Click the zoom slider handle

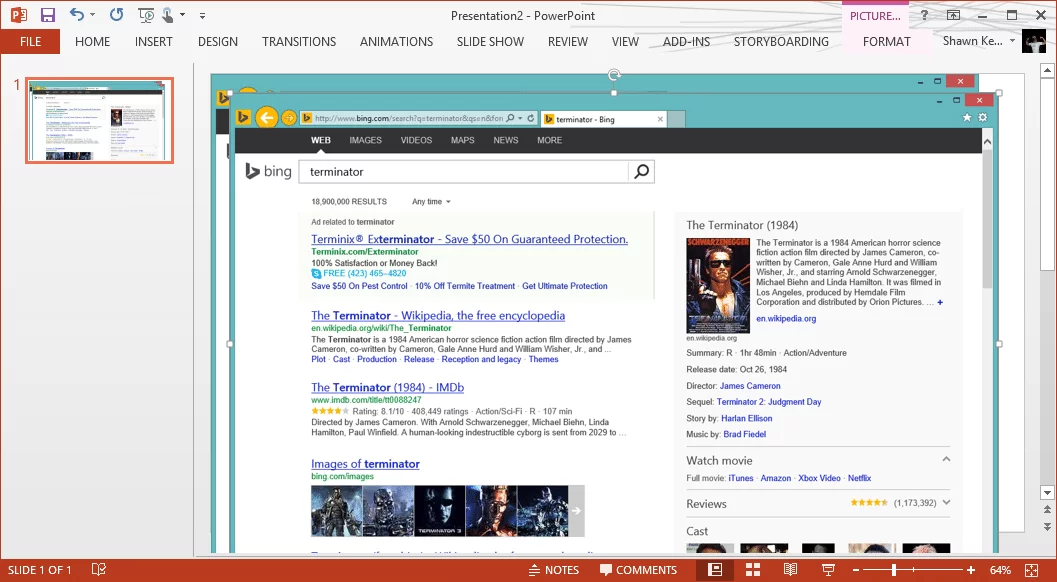click(x=894, y=570)
